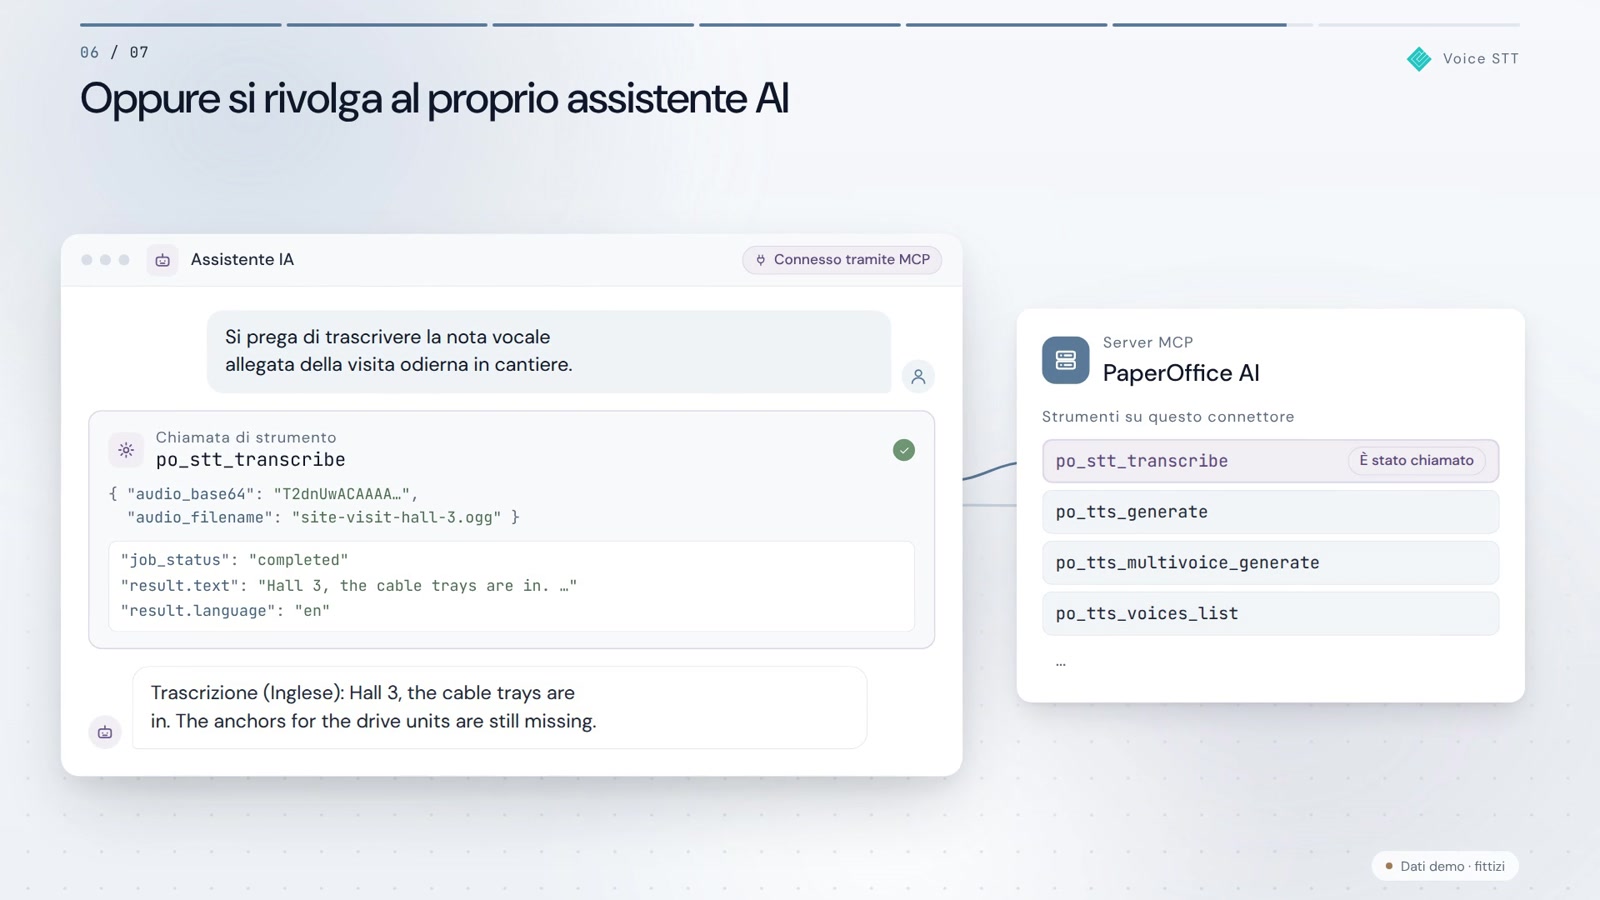Click the Voice STT diamond logo
Screen dimensions: 1600x900
pos(1418,59)
